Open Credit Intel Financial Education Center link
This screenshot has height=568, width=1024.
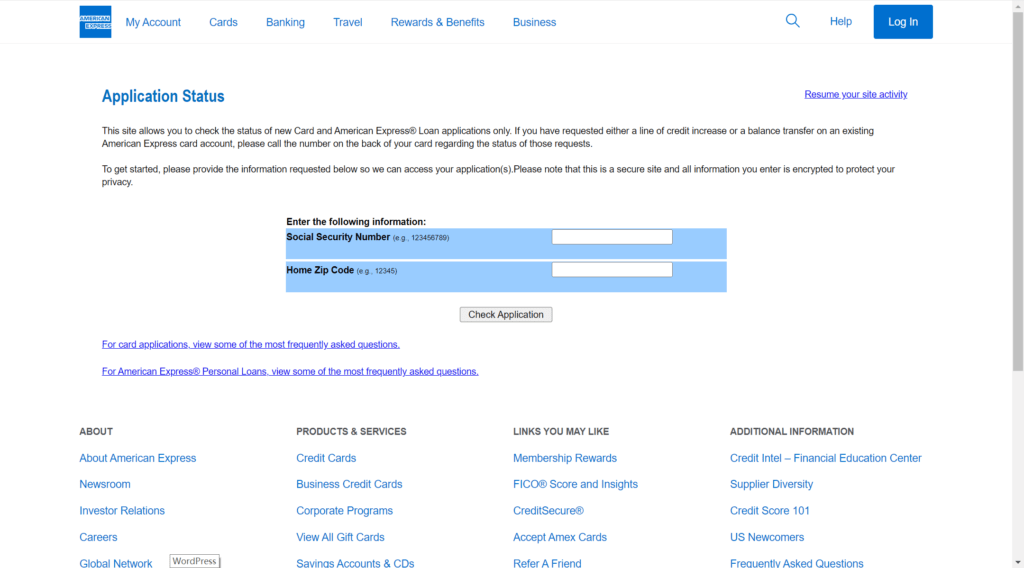click(x=825, y=458)
